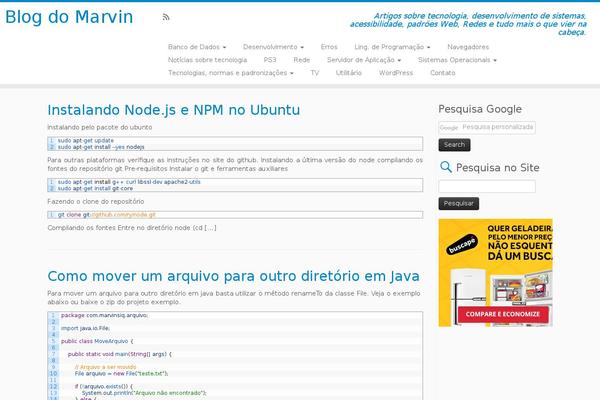
Task: Open the Utilitário category
Action: [x=349, y=73]
